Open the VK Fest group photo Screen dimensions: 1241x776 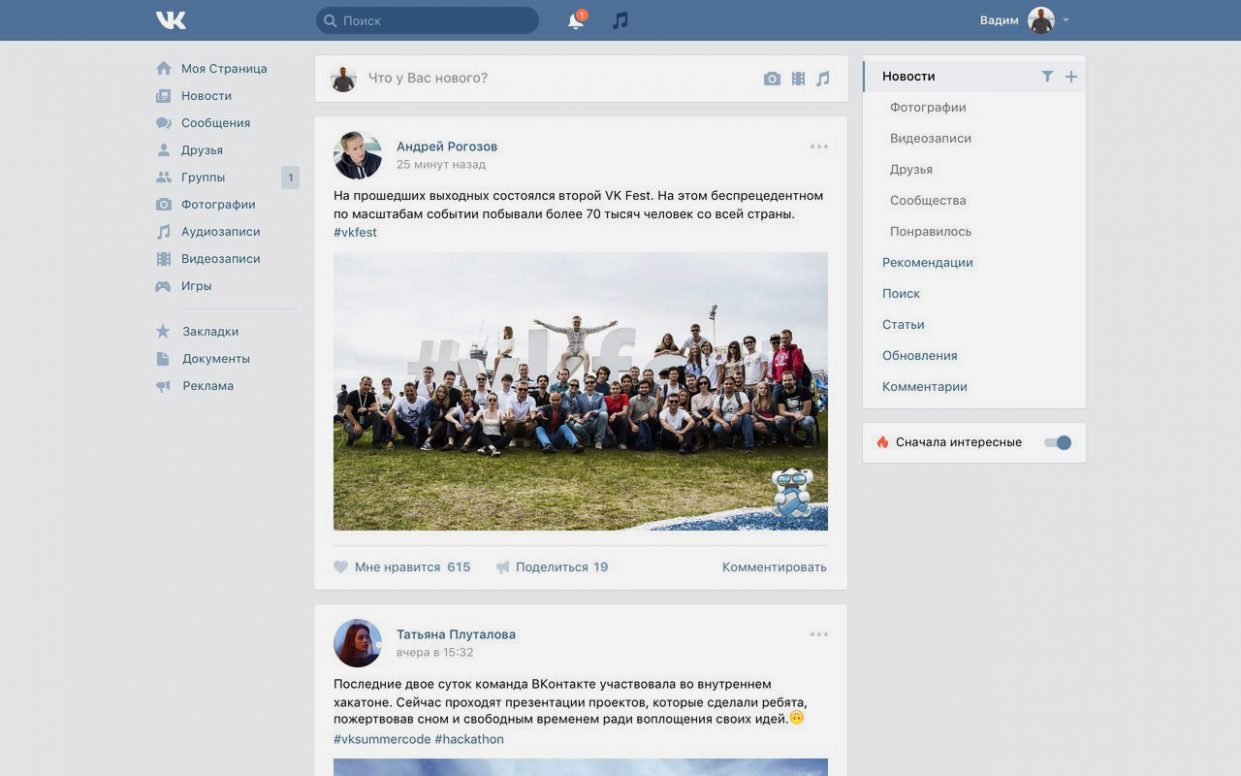[x=580, y=391]
